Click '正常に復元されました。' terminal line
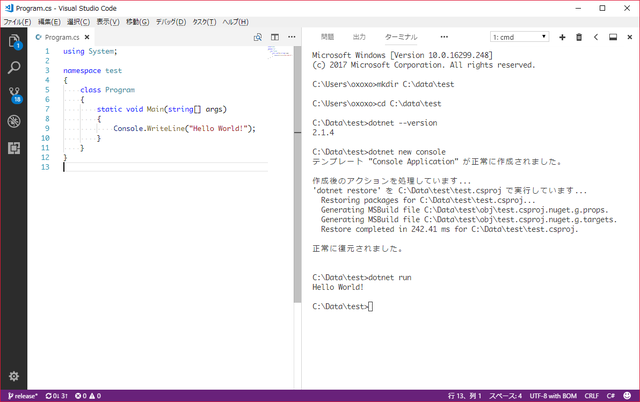This screenshot has height=402, width=640. (x=357, y=249)
